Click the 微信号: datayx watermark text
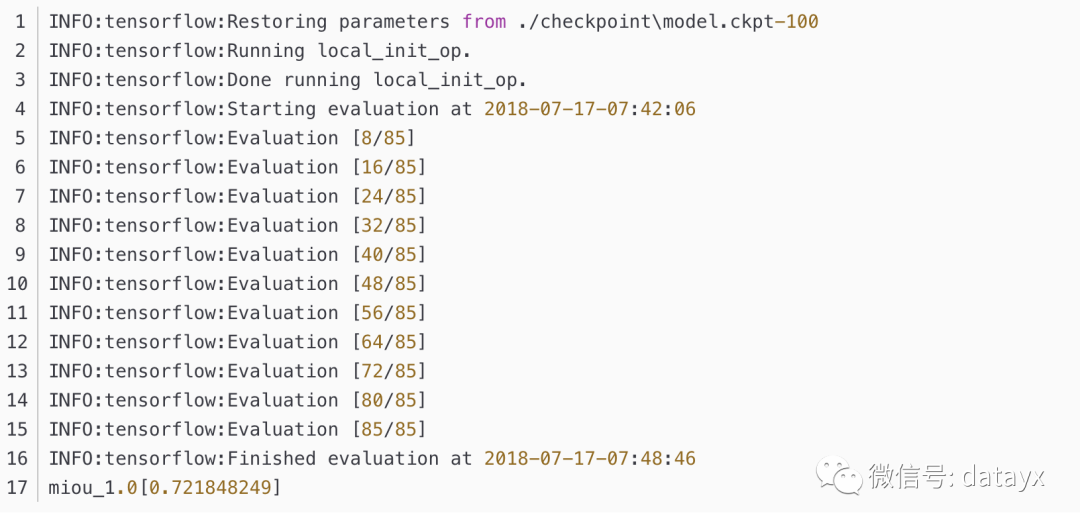Image resolution: width=1080 pixels, height=527 pixels. pyautogui.click(x=955, y=476)
